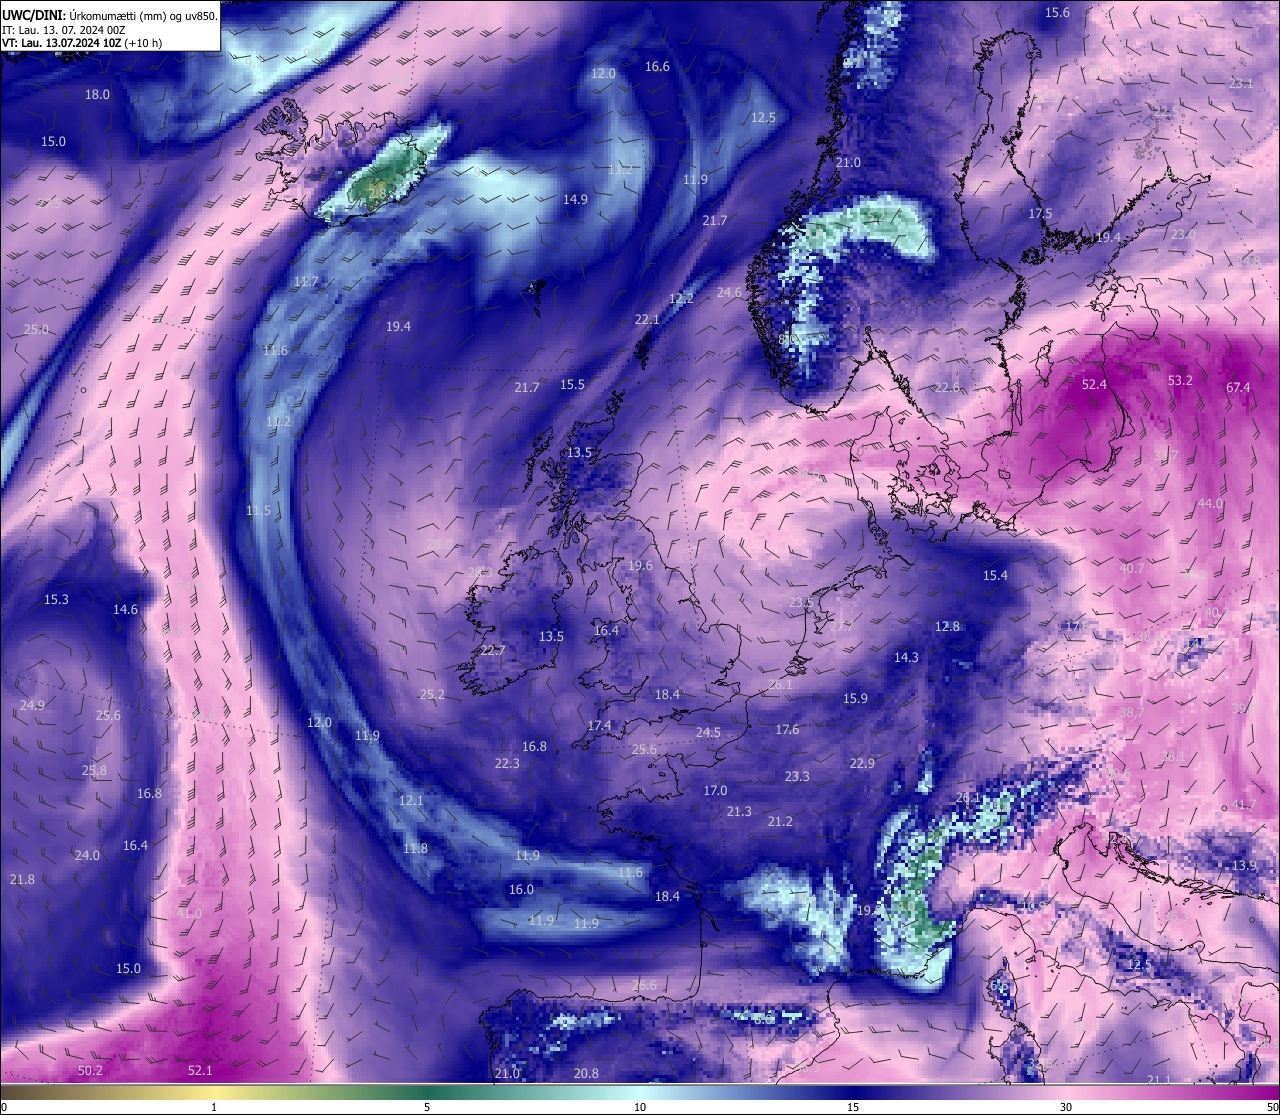Click the 'VT: Lau. 13.07.2024 10Z (+10 h)' line
Image resolution: width=1280 pixels, height=1115 pixels.
click(82, 43)
